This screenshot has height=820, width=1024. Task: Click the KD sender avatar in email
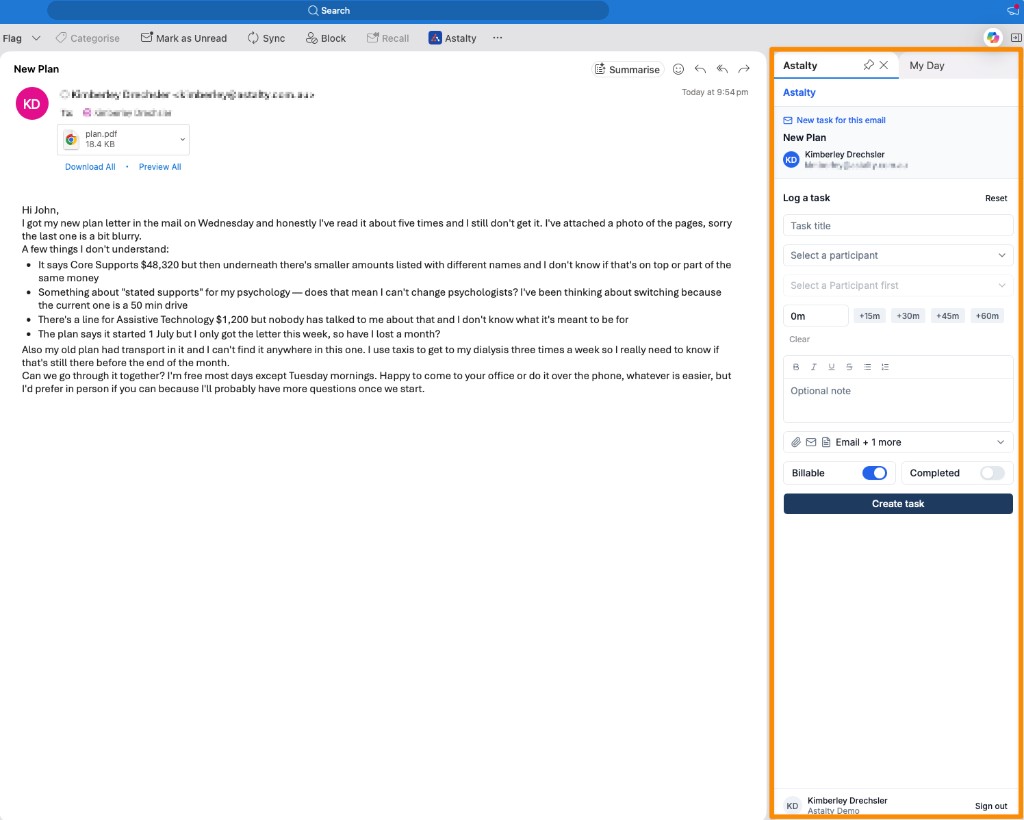(32, 104)
